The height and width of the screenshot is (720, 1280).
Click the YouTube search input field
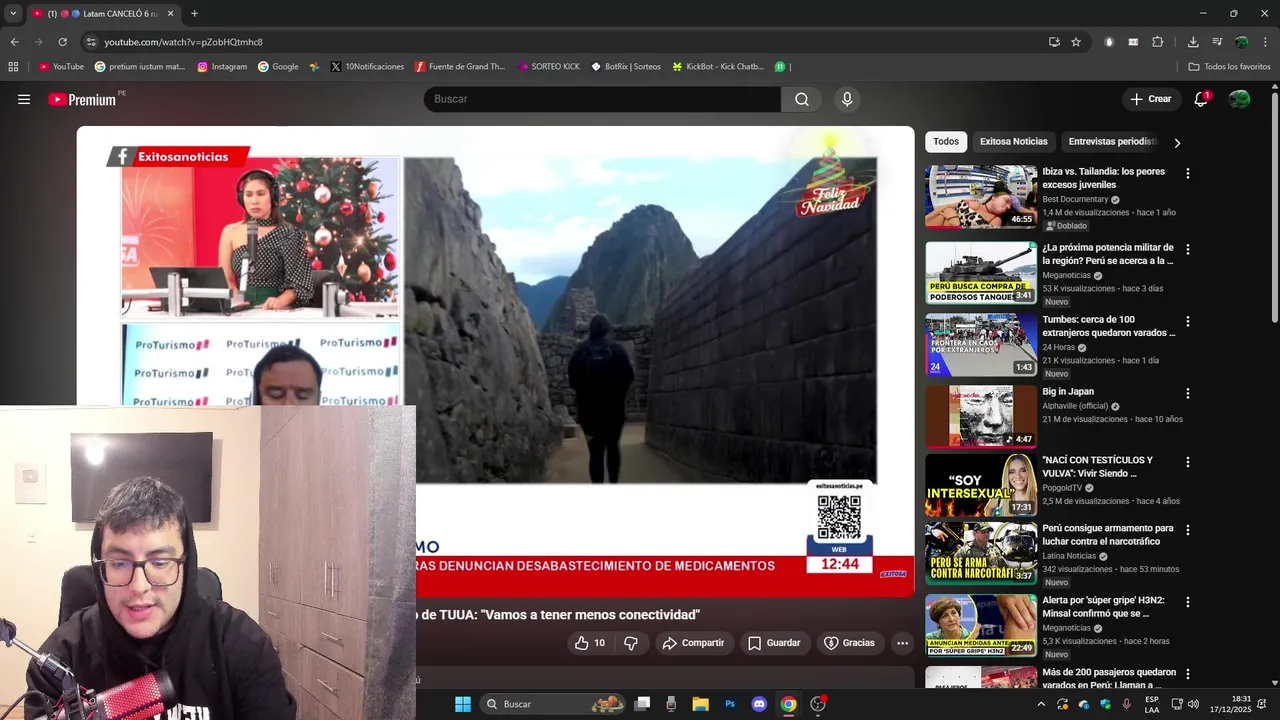pyautogui.click(x=602, y=99)
